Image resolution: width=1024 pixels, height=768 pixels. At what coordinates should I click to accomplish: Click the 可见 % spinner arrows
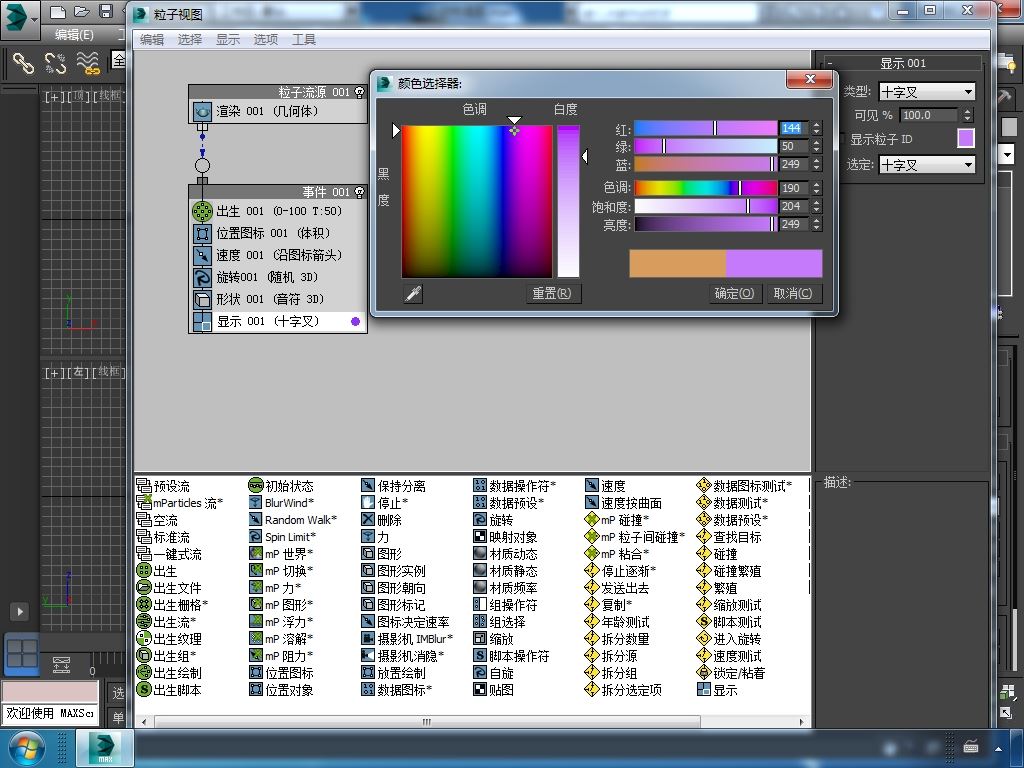(968, 116)
